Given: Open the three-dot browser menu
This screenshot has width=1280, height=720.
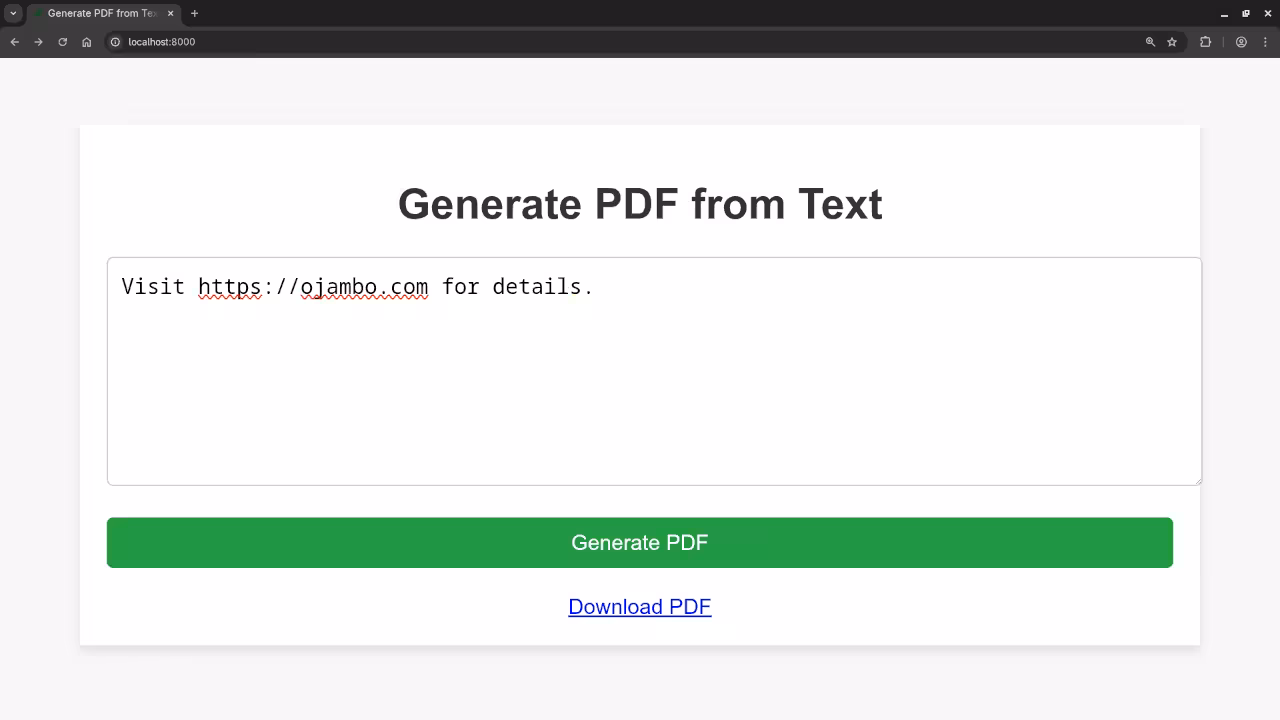Looking at the screenshot, I should click(1265, 42).
